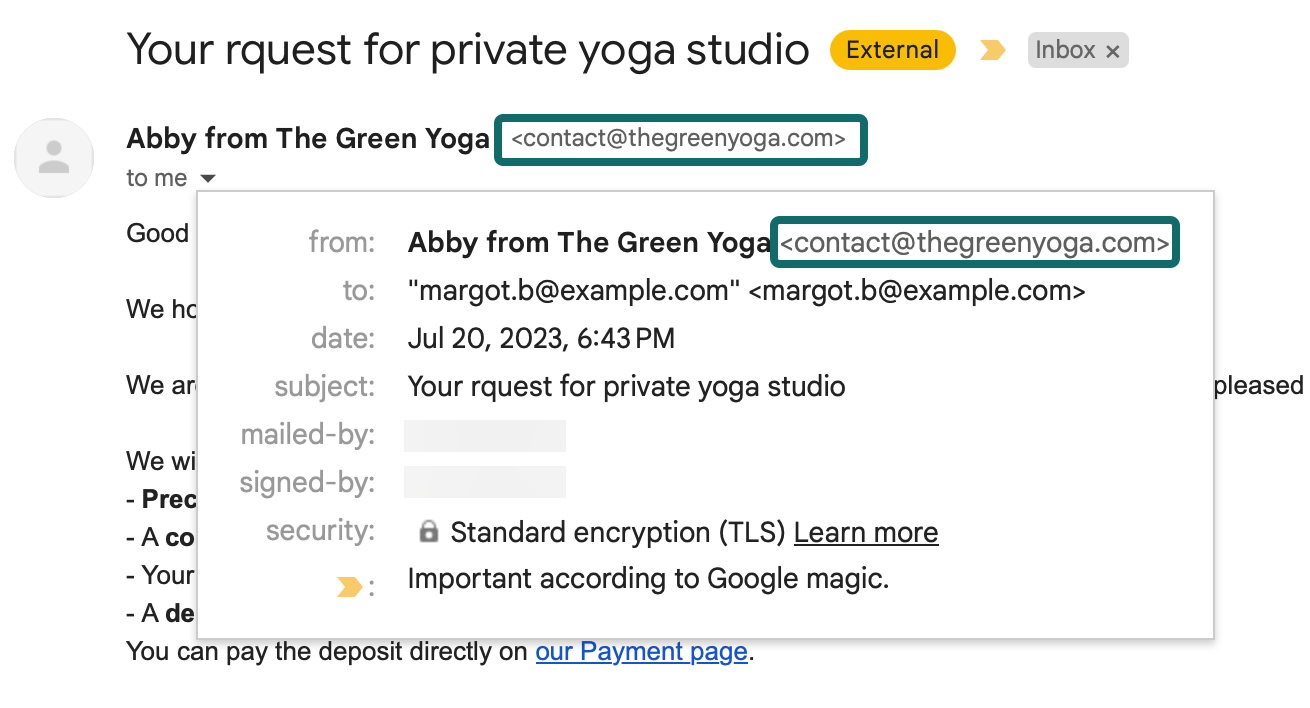Viewport: 1310px width, 708px height.
Task: Click the importance marker icon in details popup
Action: click(349, 587)
